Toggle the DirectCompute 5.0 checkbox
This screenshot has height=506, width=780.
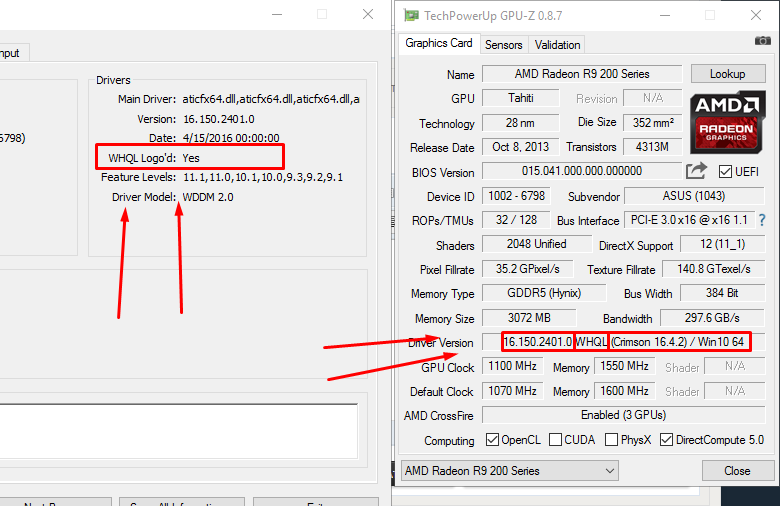click(666, 440)
